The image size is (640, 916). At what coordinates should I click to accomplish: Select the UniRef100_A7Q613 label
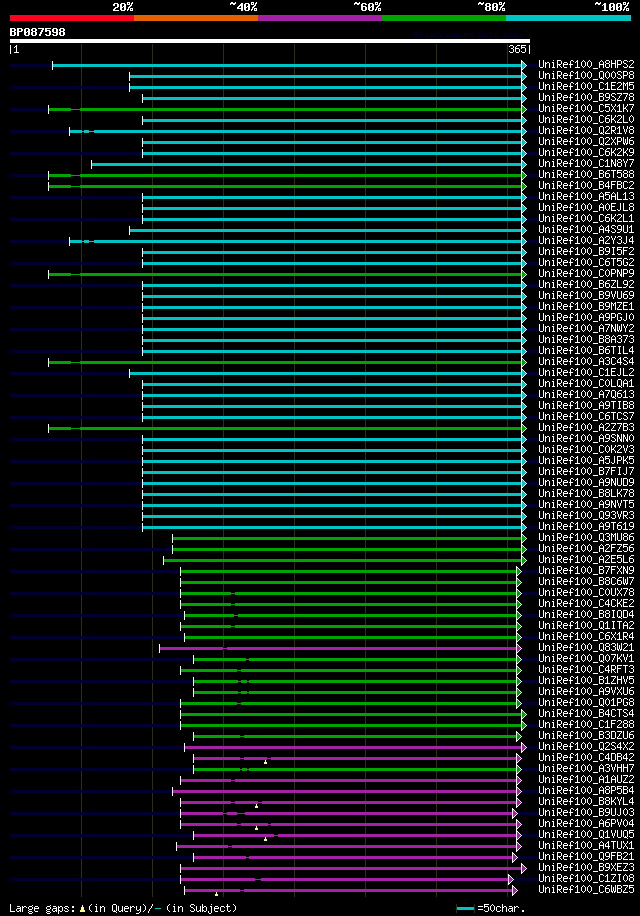(x=586, y=394)
